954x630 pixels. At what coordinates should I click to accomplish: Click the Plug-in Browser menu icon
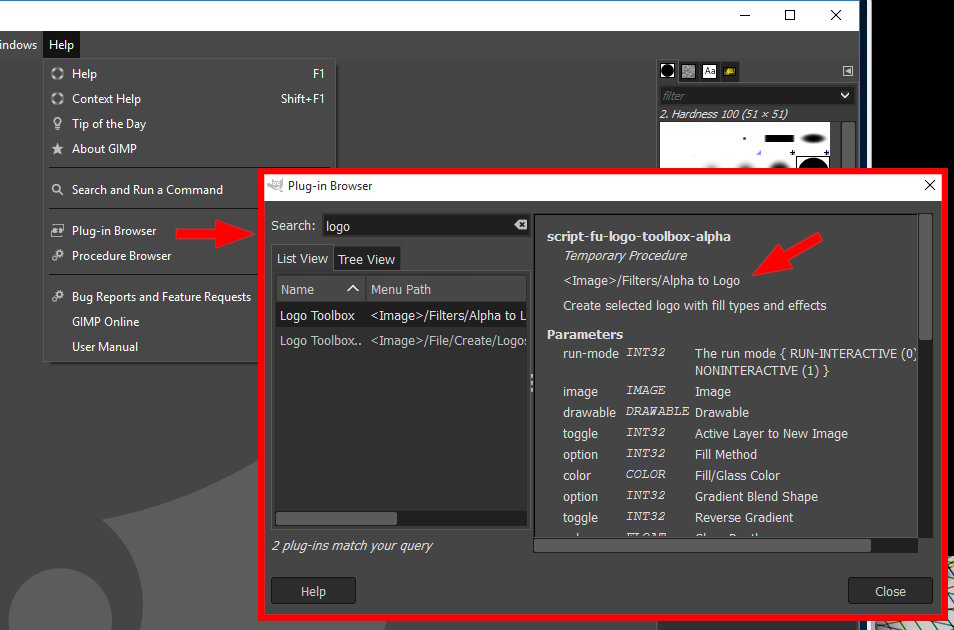(x=57, y=231)
